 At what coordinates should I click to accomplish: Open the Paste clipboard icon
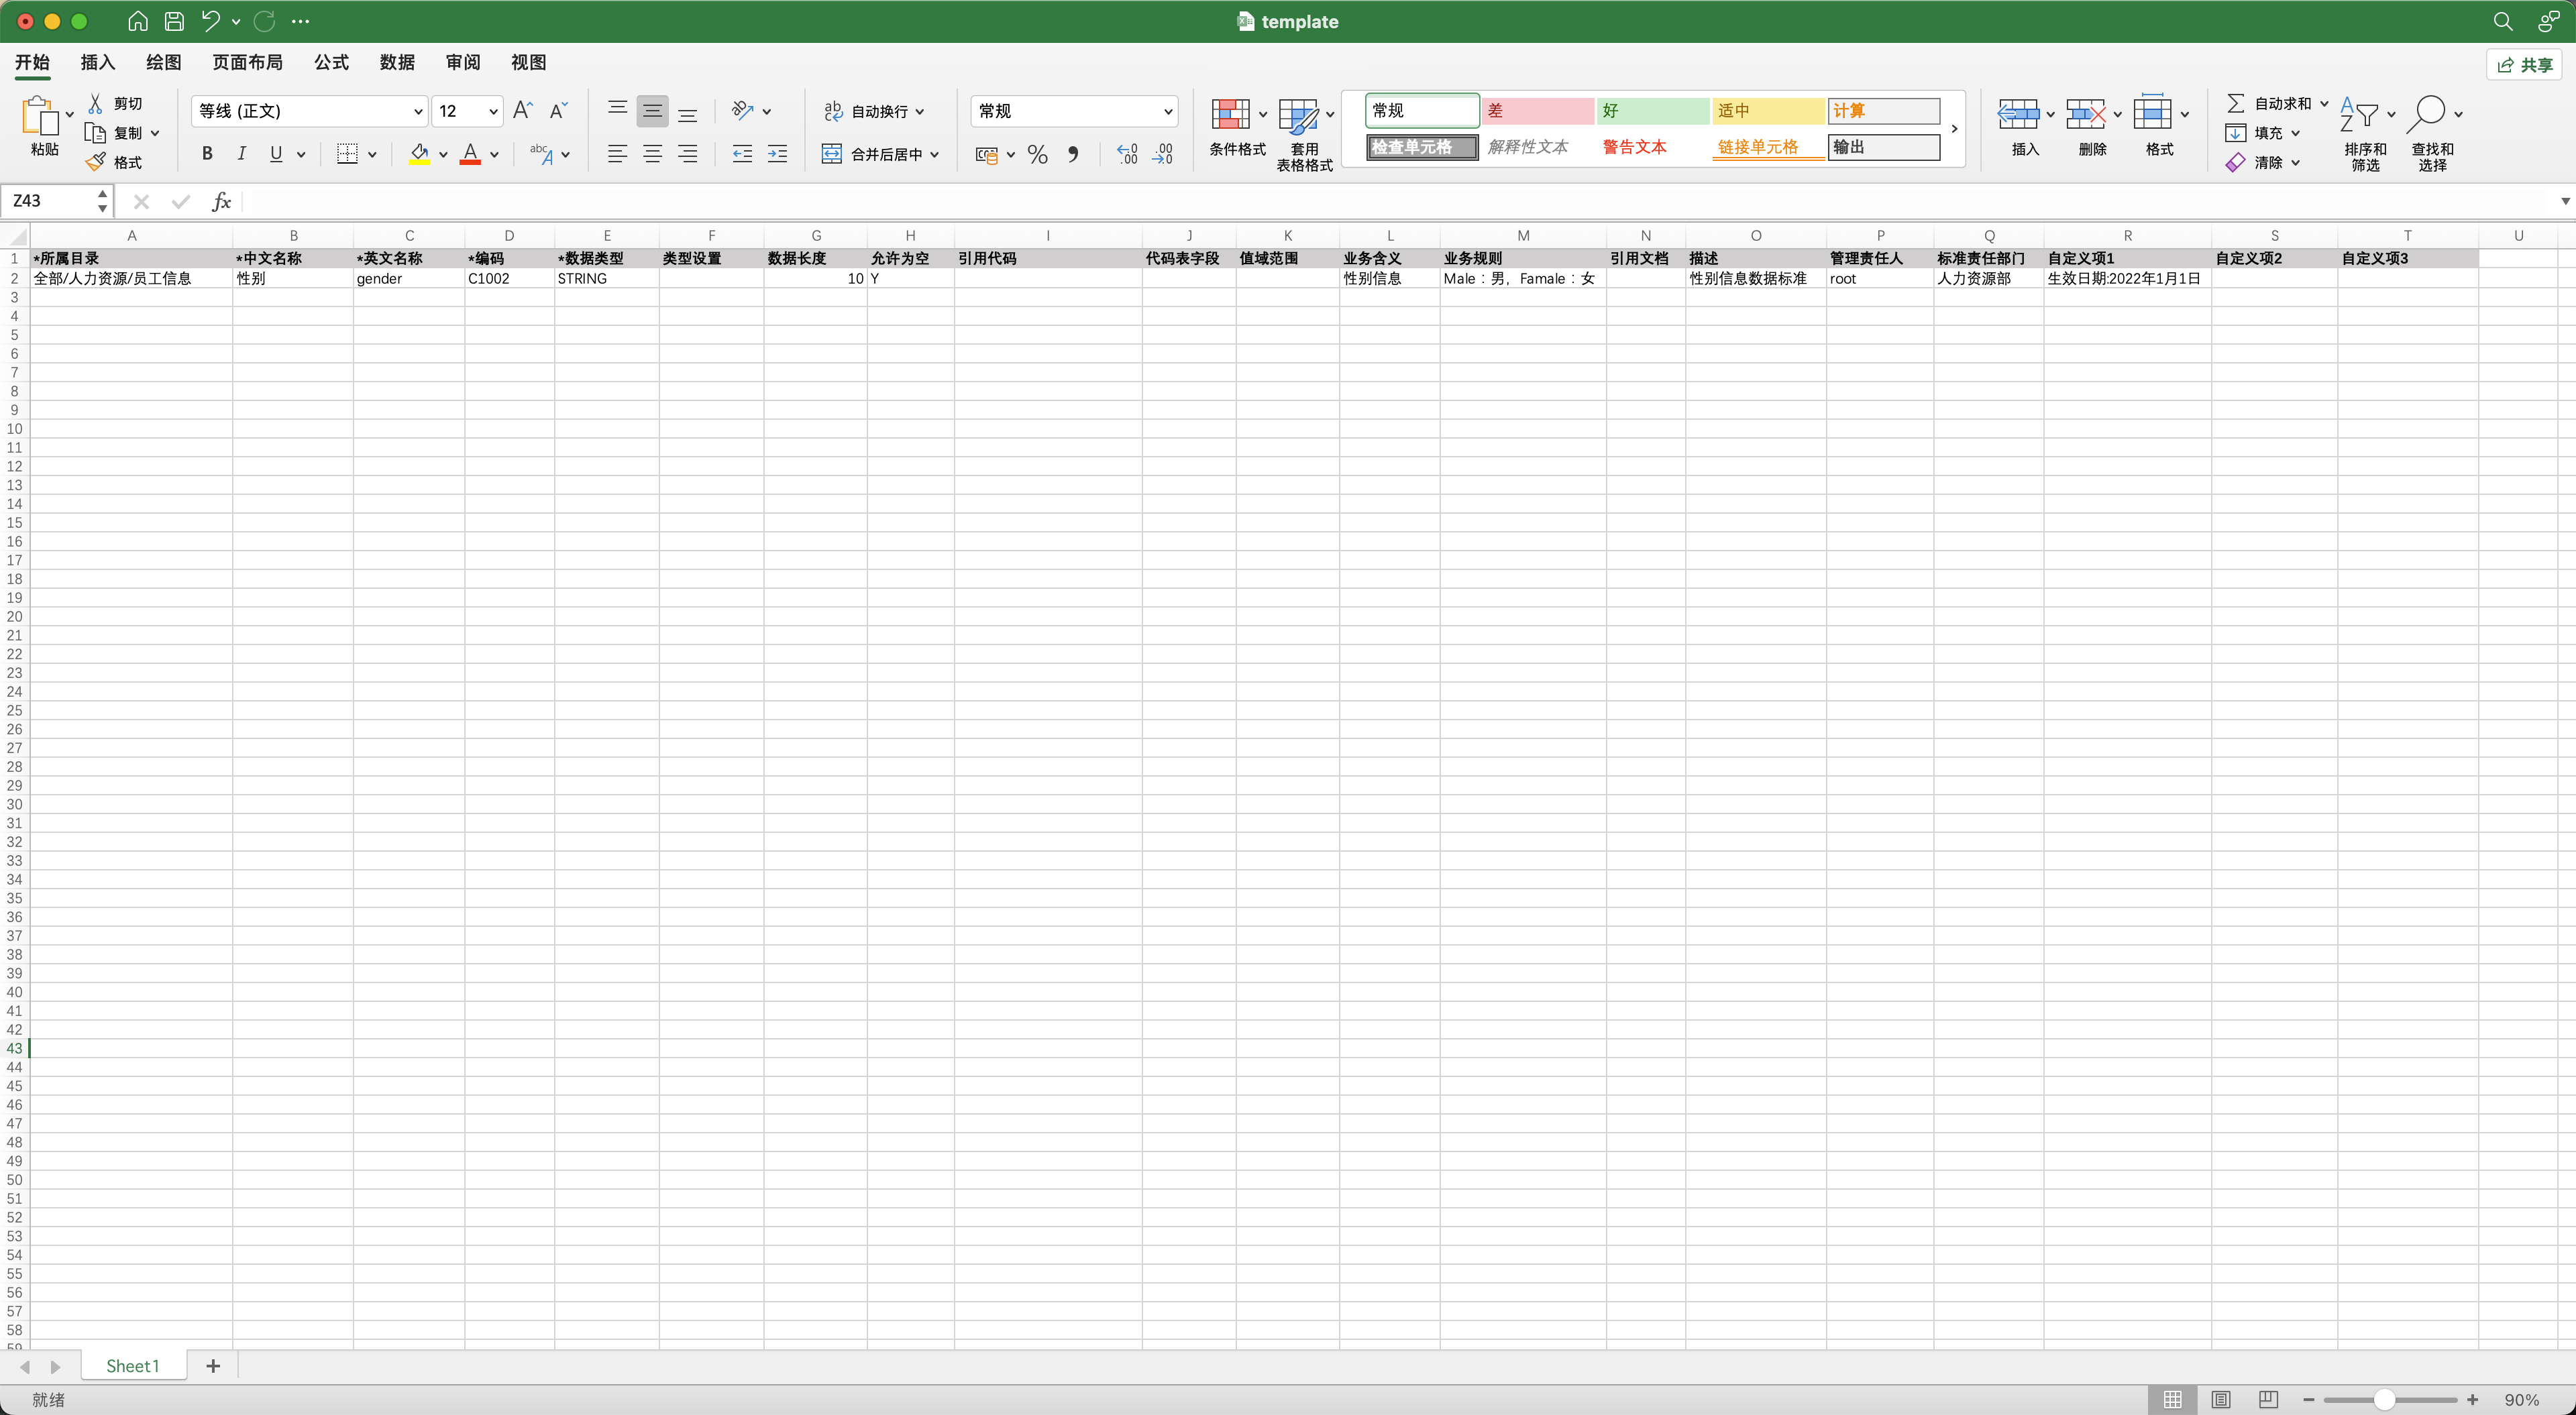coord(41,116)
